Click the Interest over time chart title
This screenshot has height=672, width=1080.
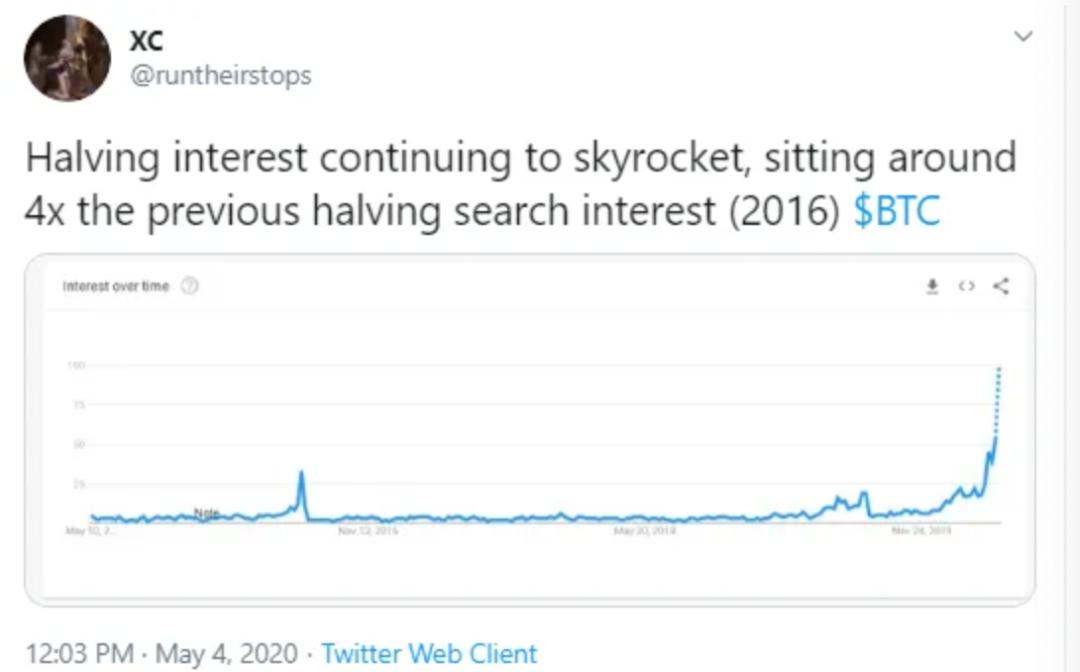tap(116, 287)
